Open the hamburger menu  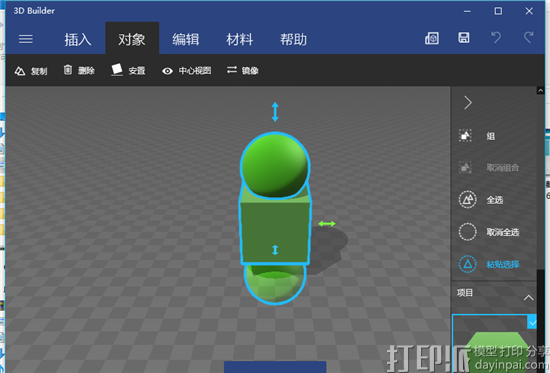point(26,39)
